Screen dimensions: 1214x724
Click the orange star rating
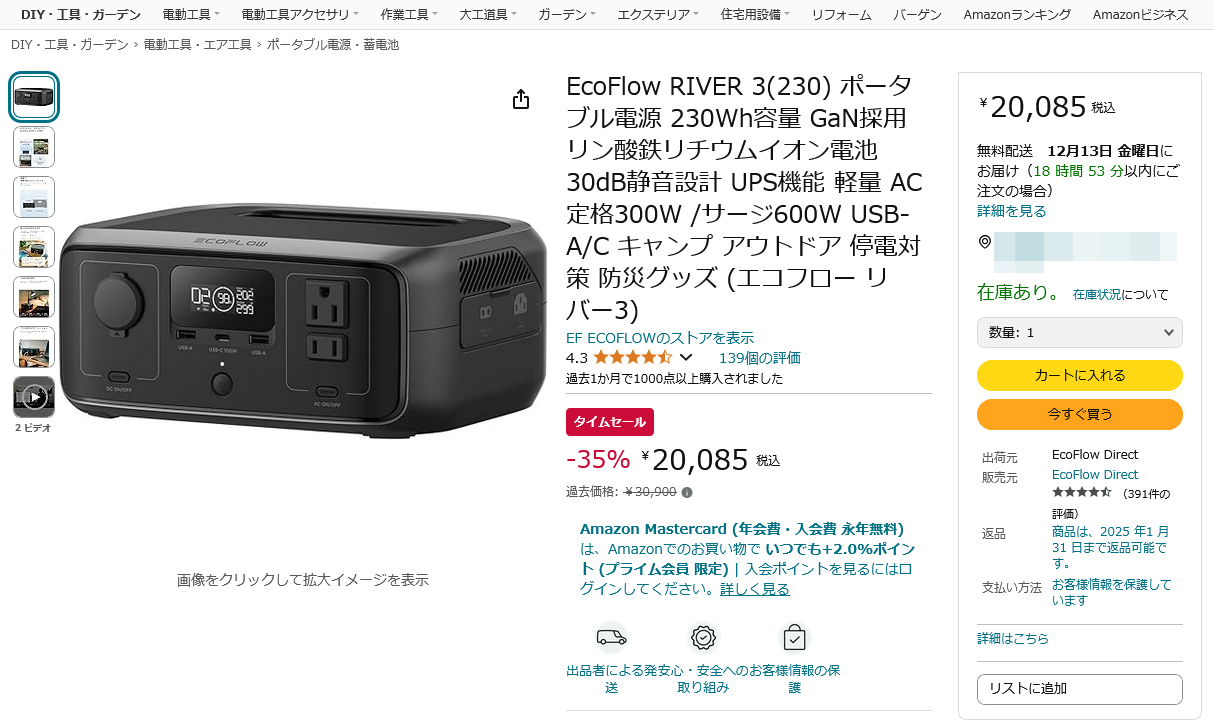click(x=632, y=357)
